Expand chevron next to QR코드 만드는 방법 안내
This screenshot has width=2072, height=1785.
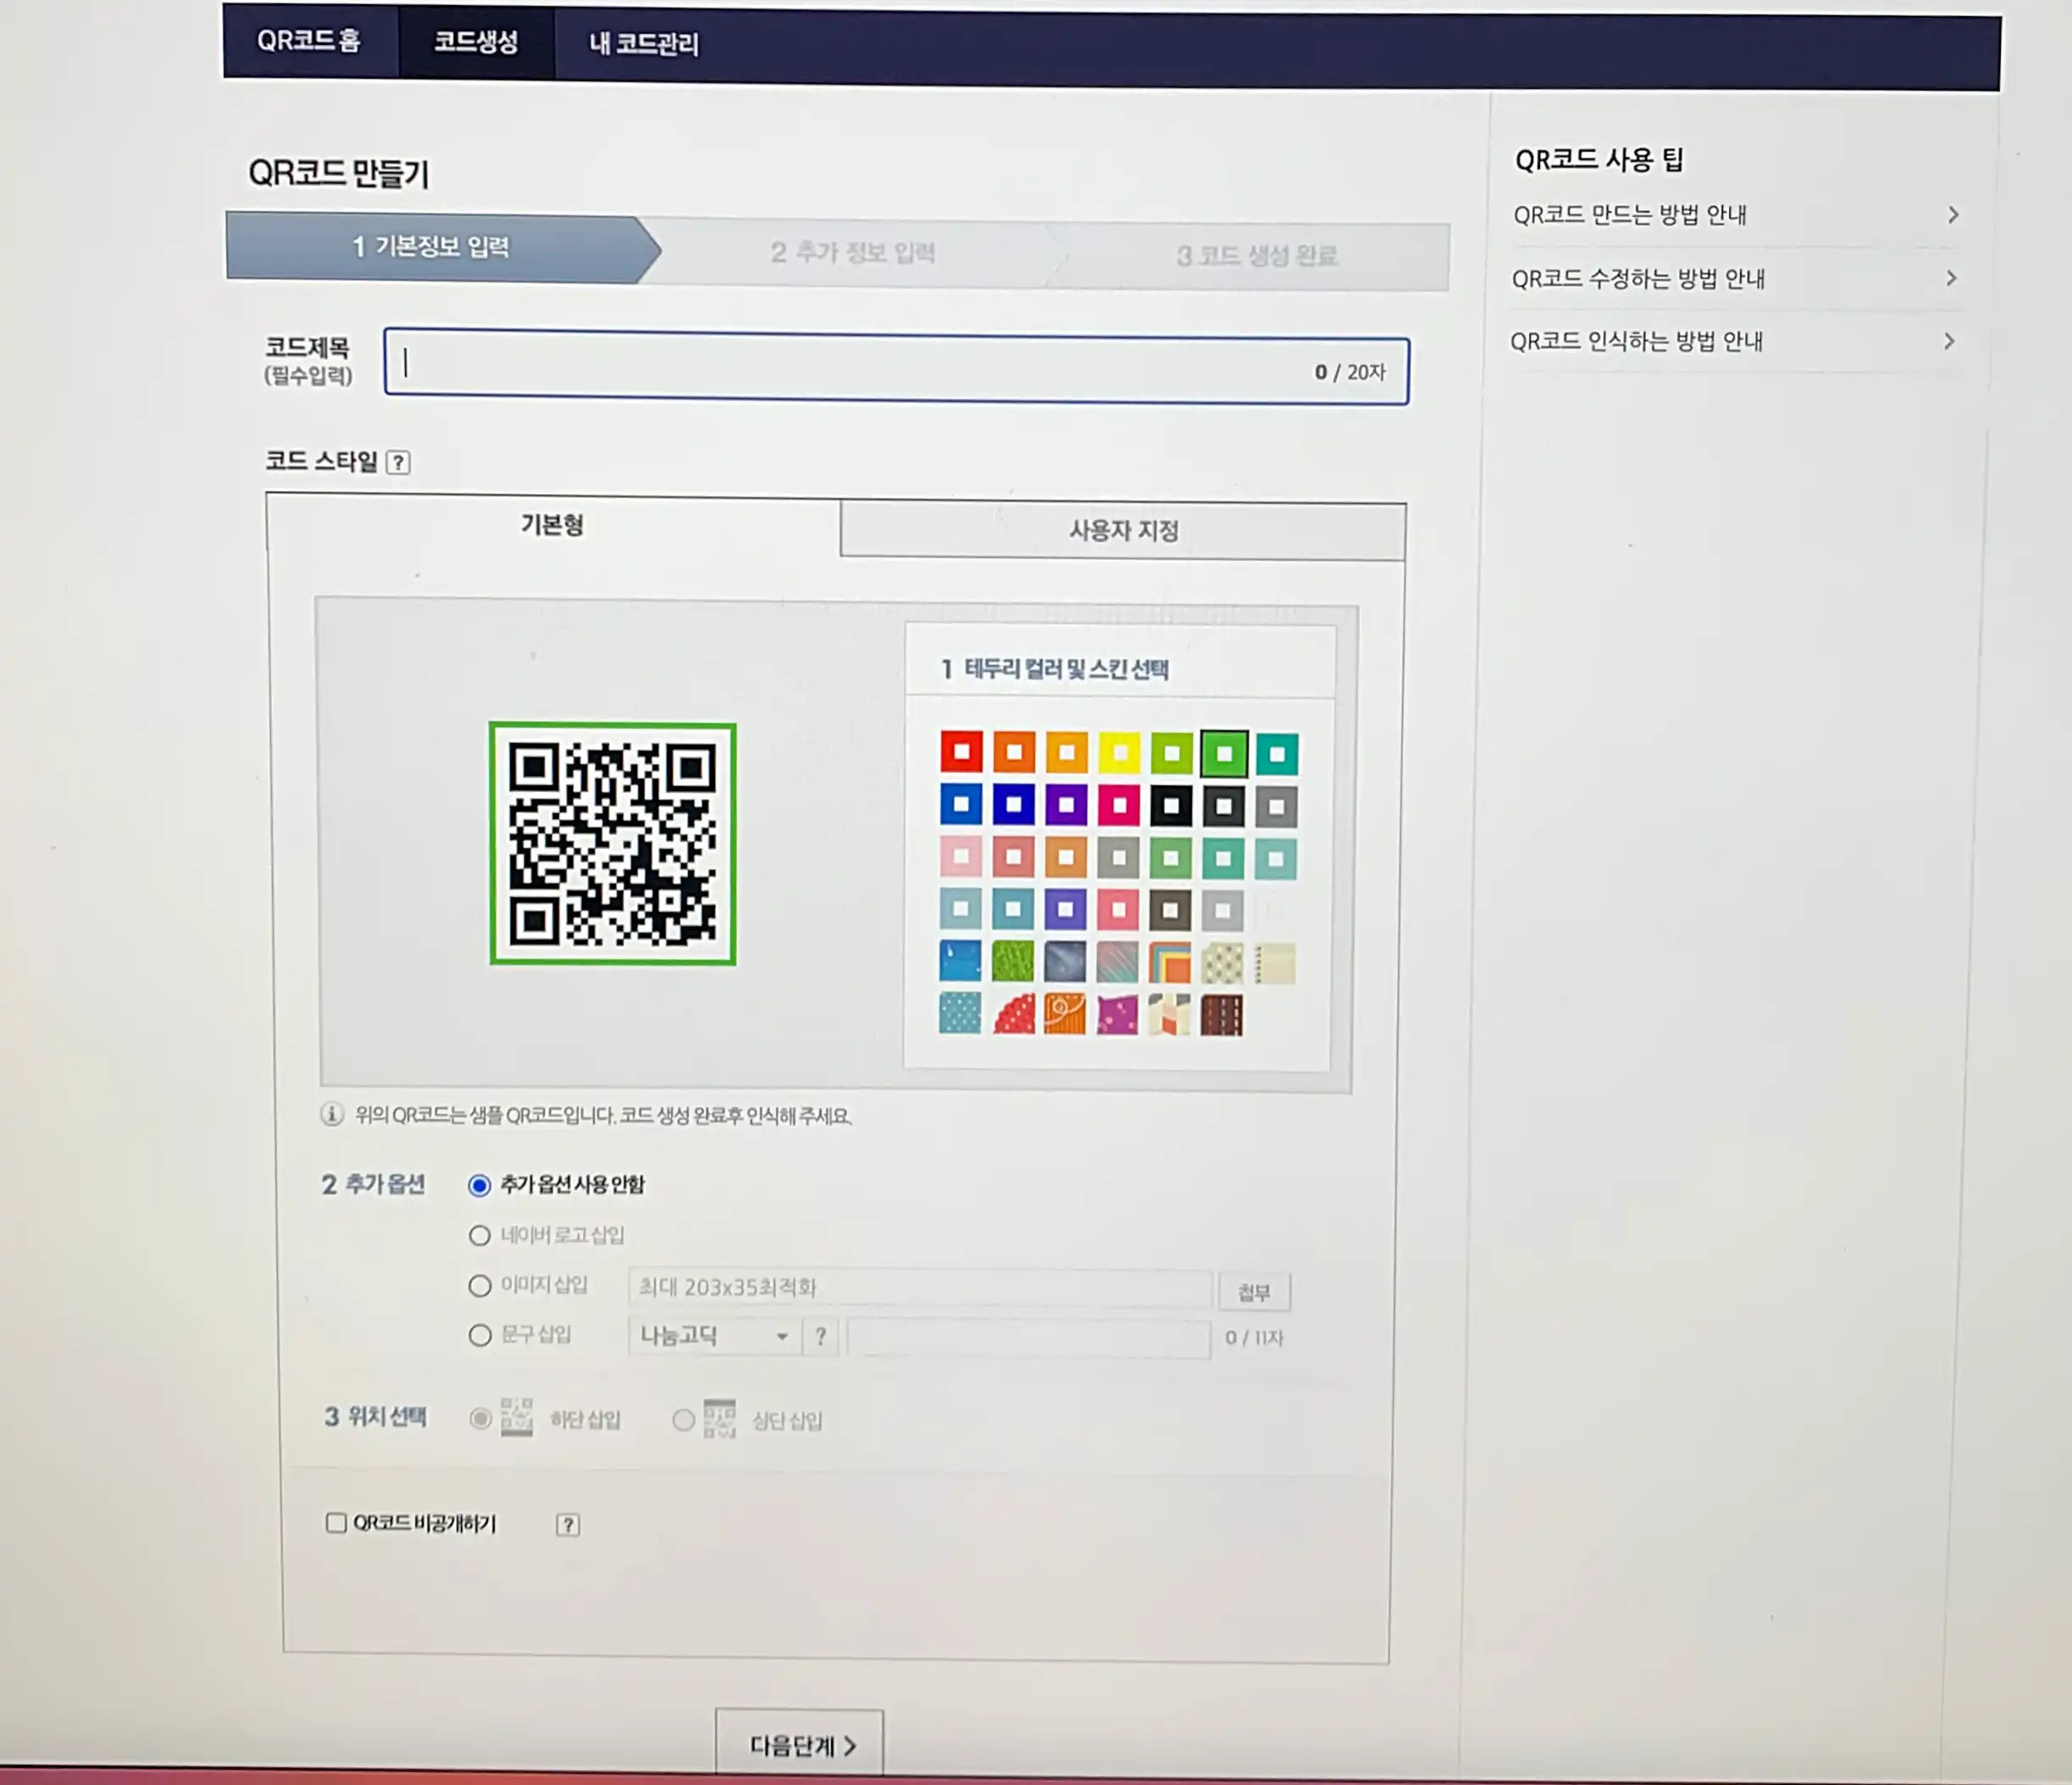[x=1952, y=215]
